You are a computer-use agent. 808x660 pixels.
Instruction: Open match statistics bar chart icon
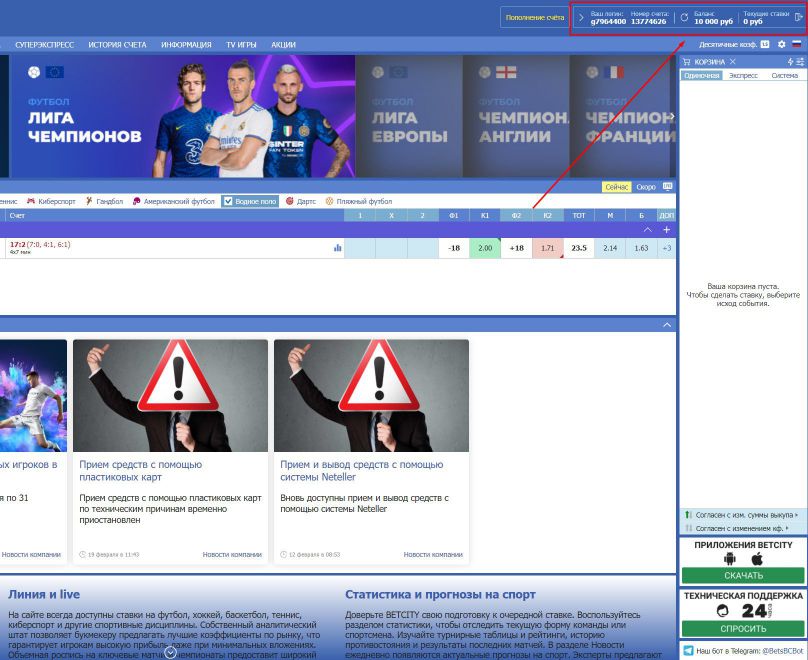click(x=337, y=248)
